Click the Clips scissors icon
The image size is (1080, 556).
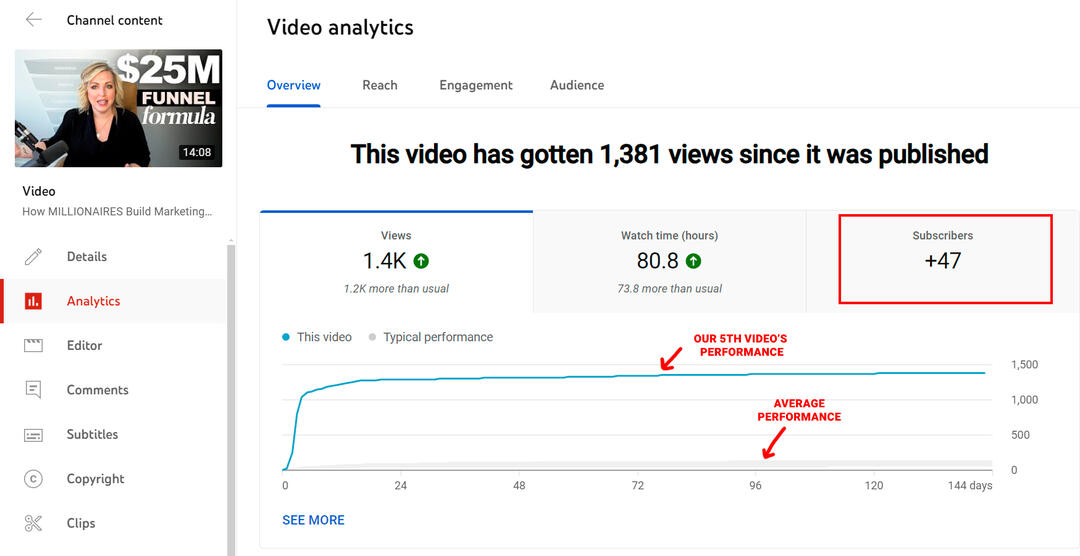tap(34, 523)
